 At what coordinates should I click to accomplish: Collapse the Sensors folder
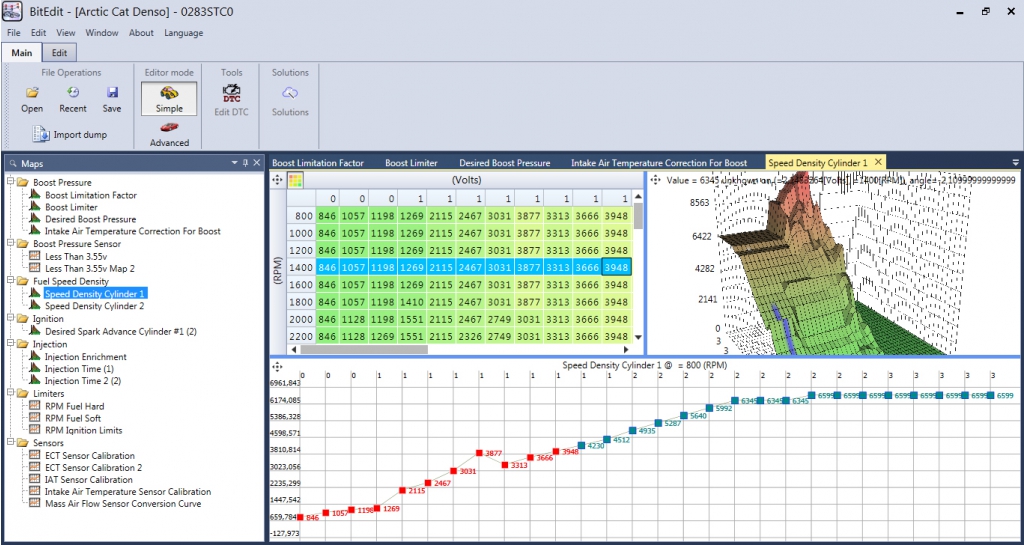(10, 443)
